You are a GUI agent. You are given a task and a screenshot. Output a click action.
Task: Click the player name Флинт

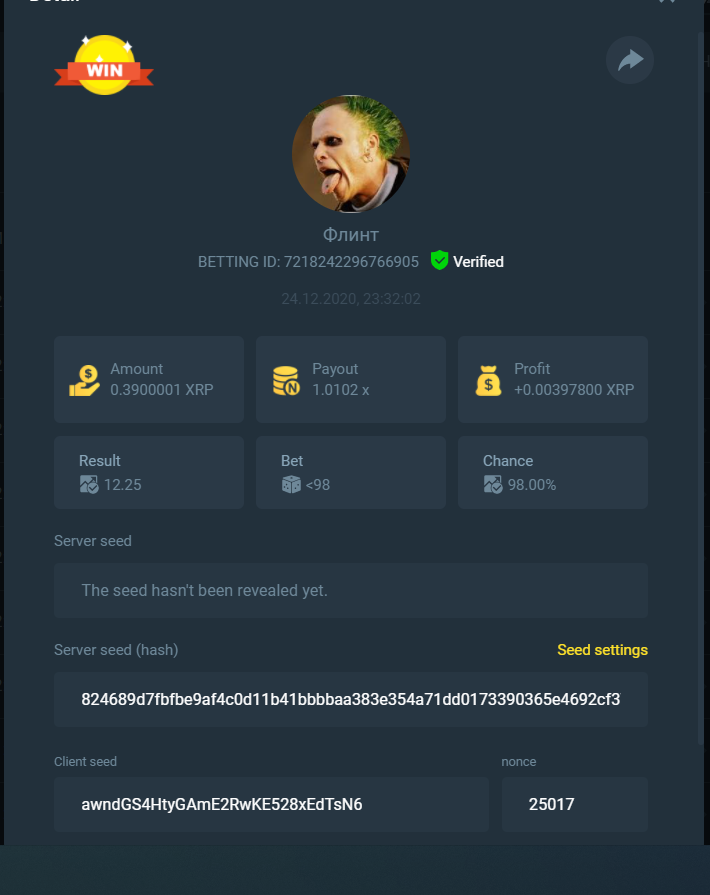click(x=350, y=235)
